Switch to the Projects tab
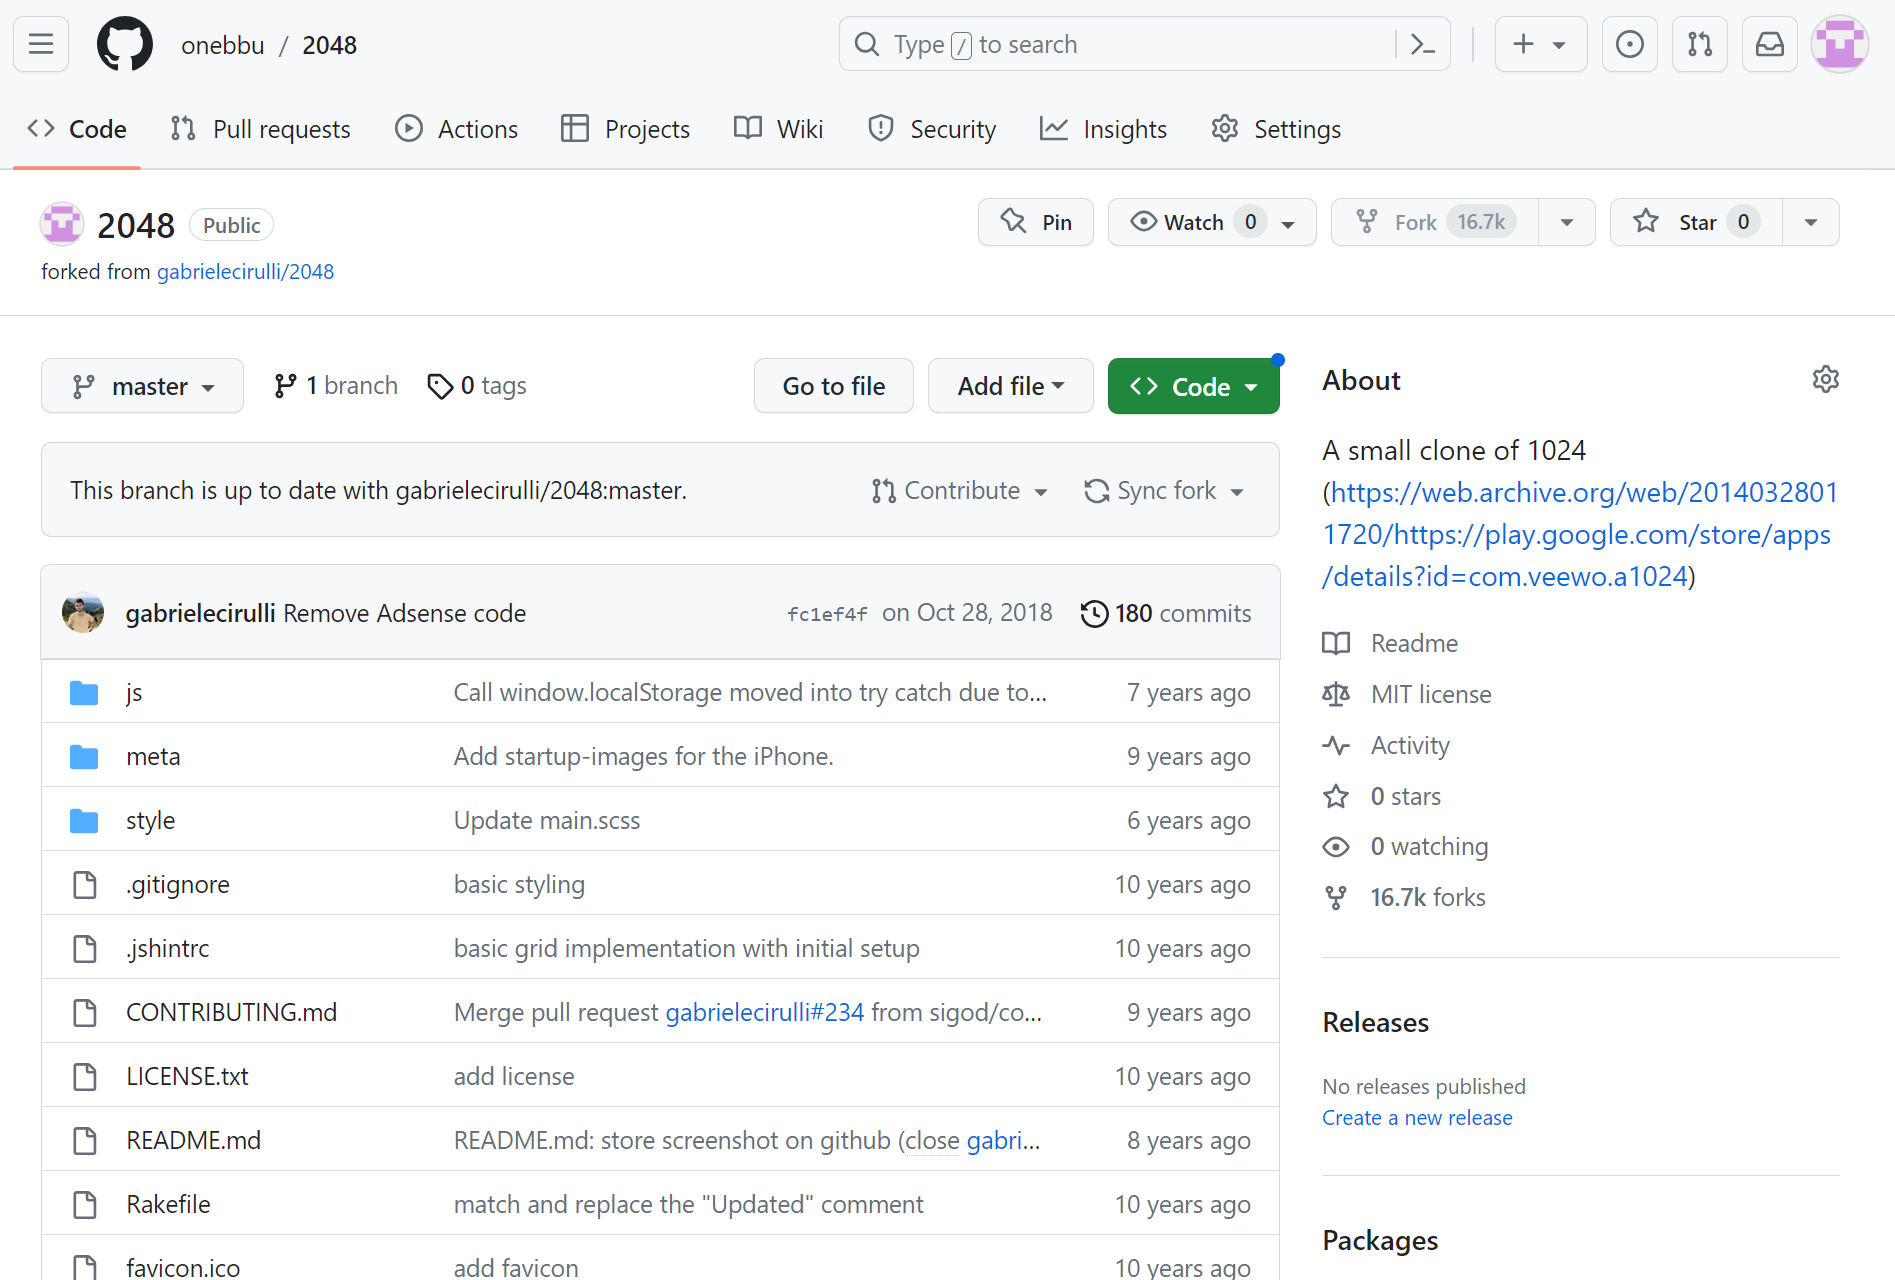 coord(626,129)
